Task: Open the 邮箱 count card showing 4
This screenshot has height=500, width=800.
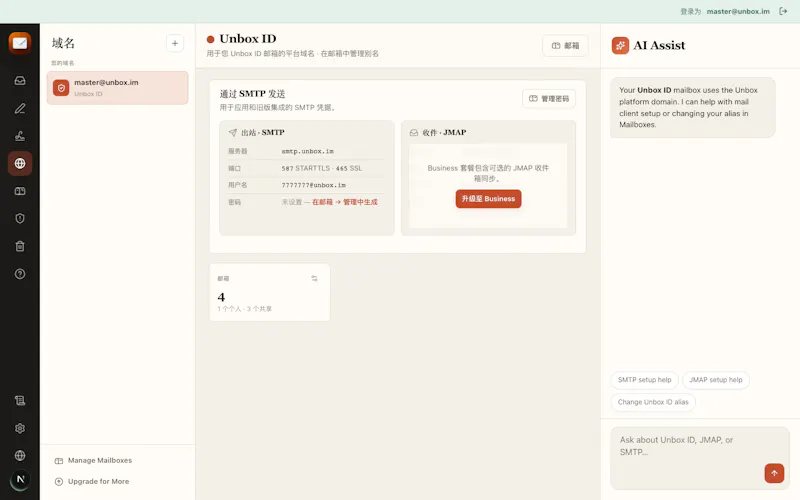Action: pos(270,292)
